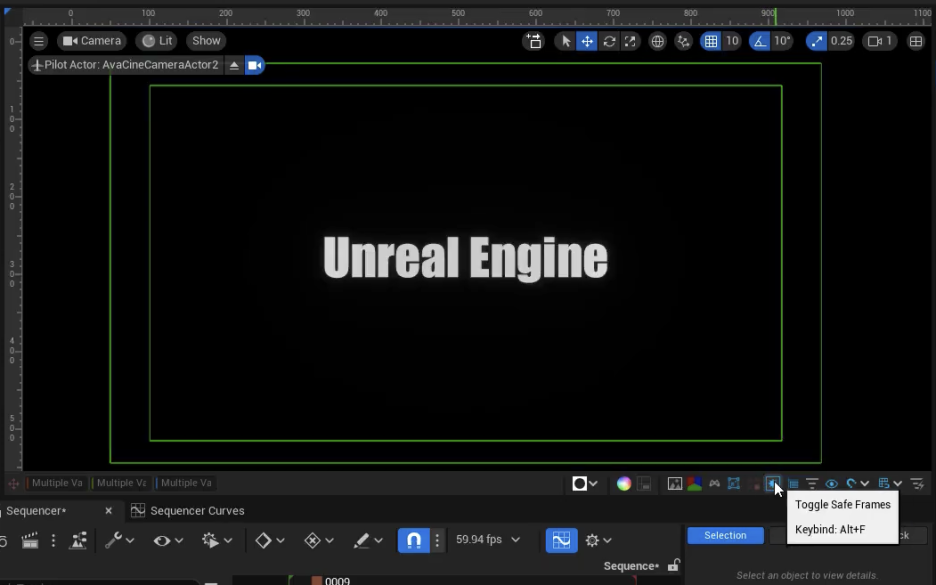
Task: Change the 59.94 fps frame rate
Action: tap(488, 540)
